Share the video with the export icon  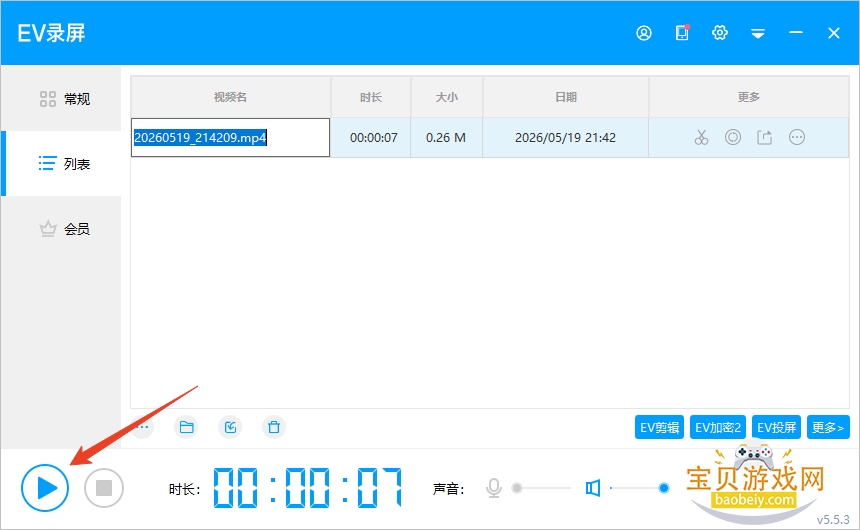pyautogui.click(x=765, y=137)
